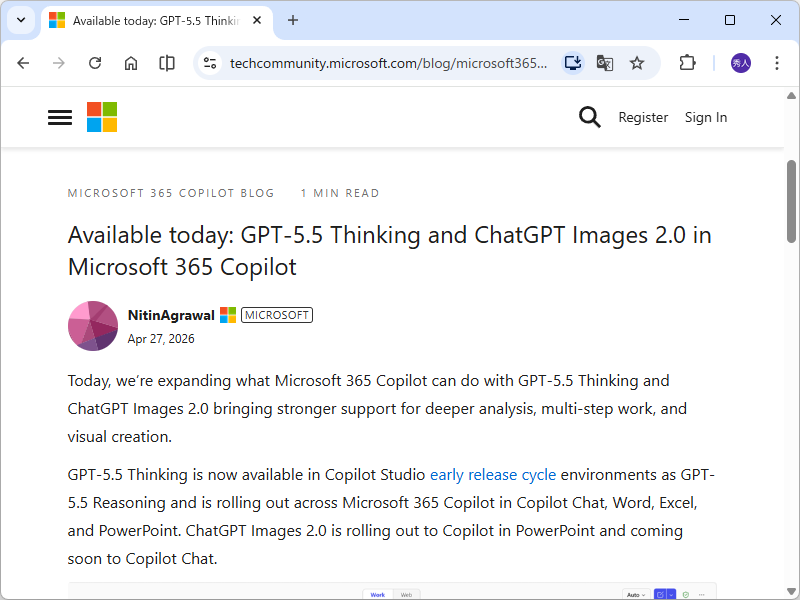The width and height of the screenshot is (800, 600).
Task: Toggle the browser side panel
Action: (x=167, y=63)
